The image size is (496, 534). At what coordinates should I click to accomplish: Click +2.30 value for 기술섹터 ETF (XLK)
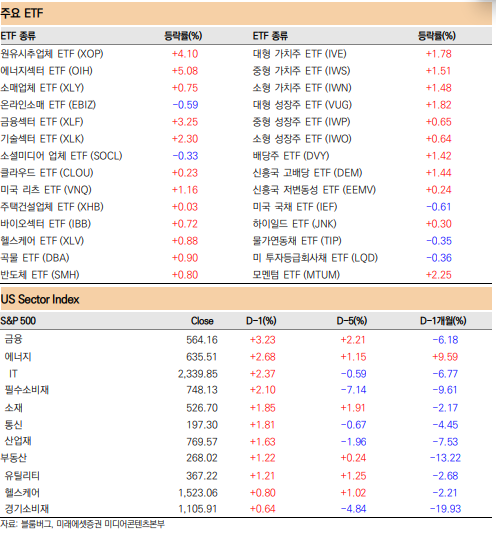[185, 139]
